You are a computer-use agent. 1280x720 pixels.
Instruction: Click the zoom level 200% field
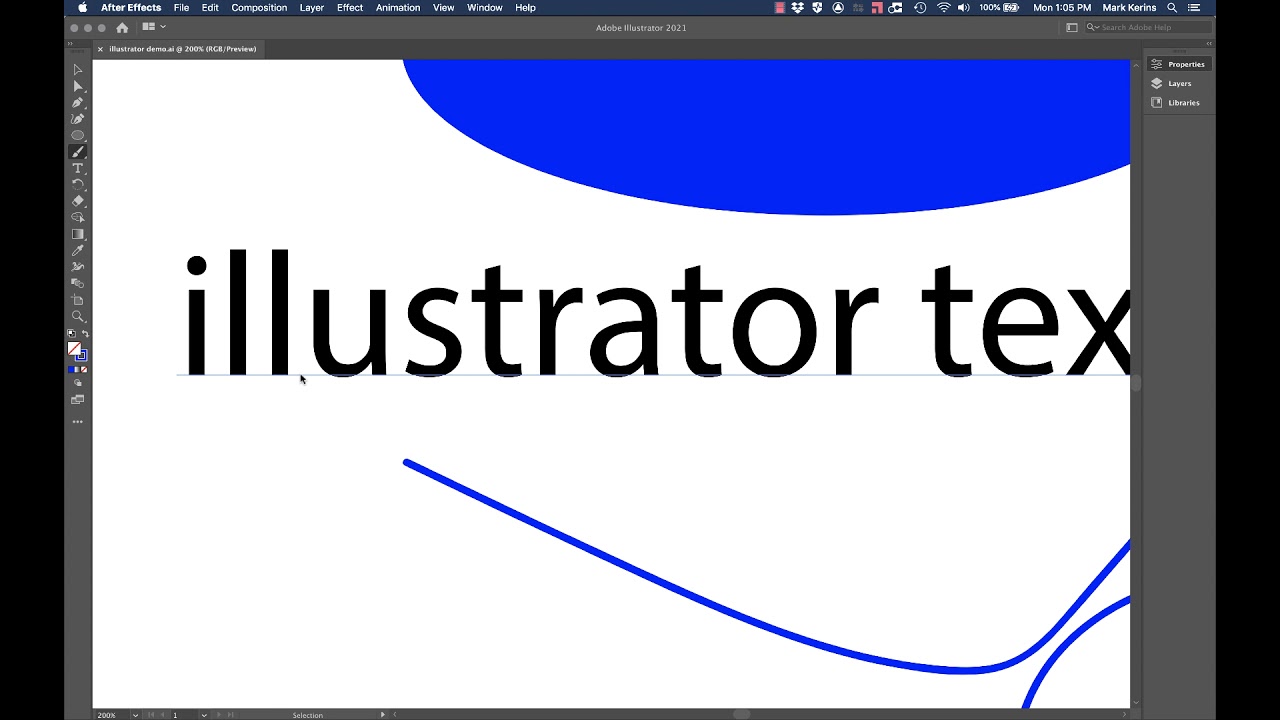(112, 715)
